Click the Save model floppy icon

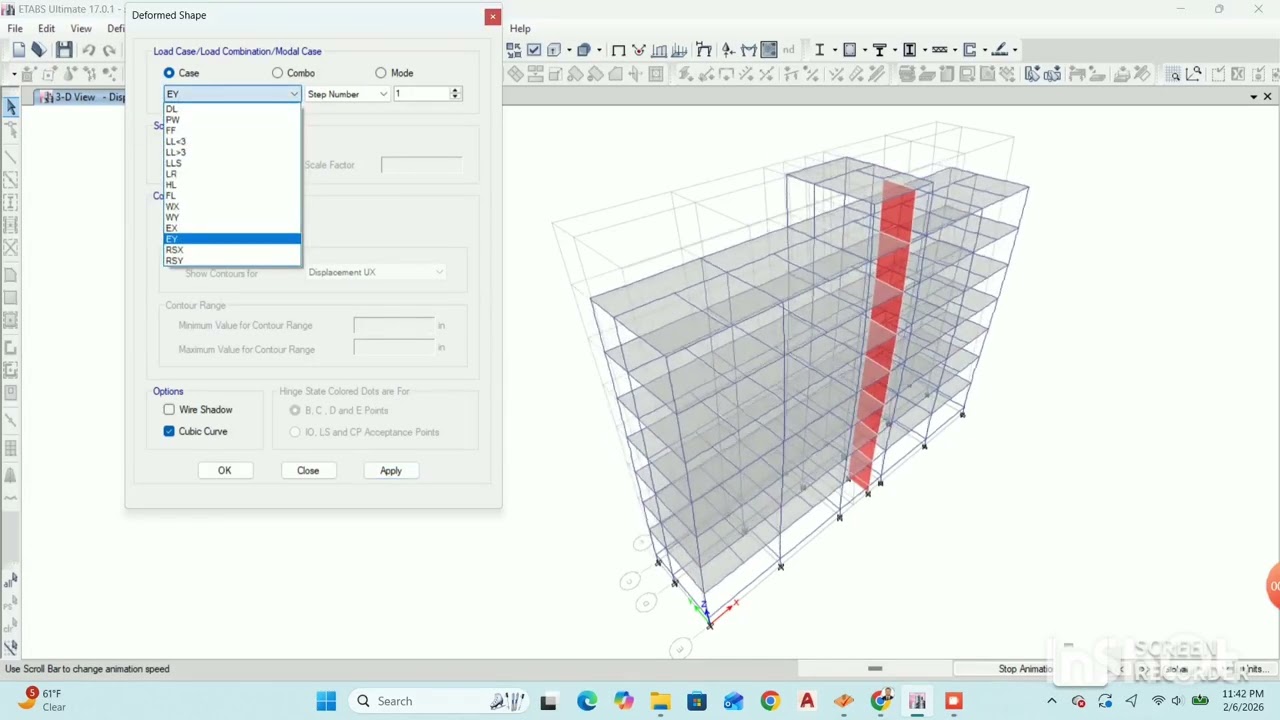pyautogui.click(x=64, y=50)
